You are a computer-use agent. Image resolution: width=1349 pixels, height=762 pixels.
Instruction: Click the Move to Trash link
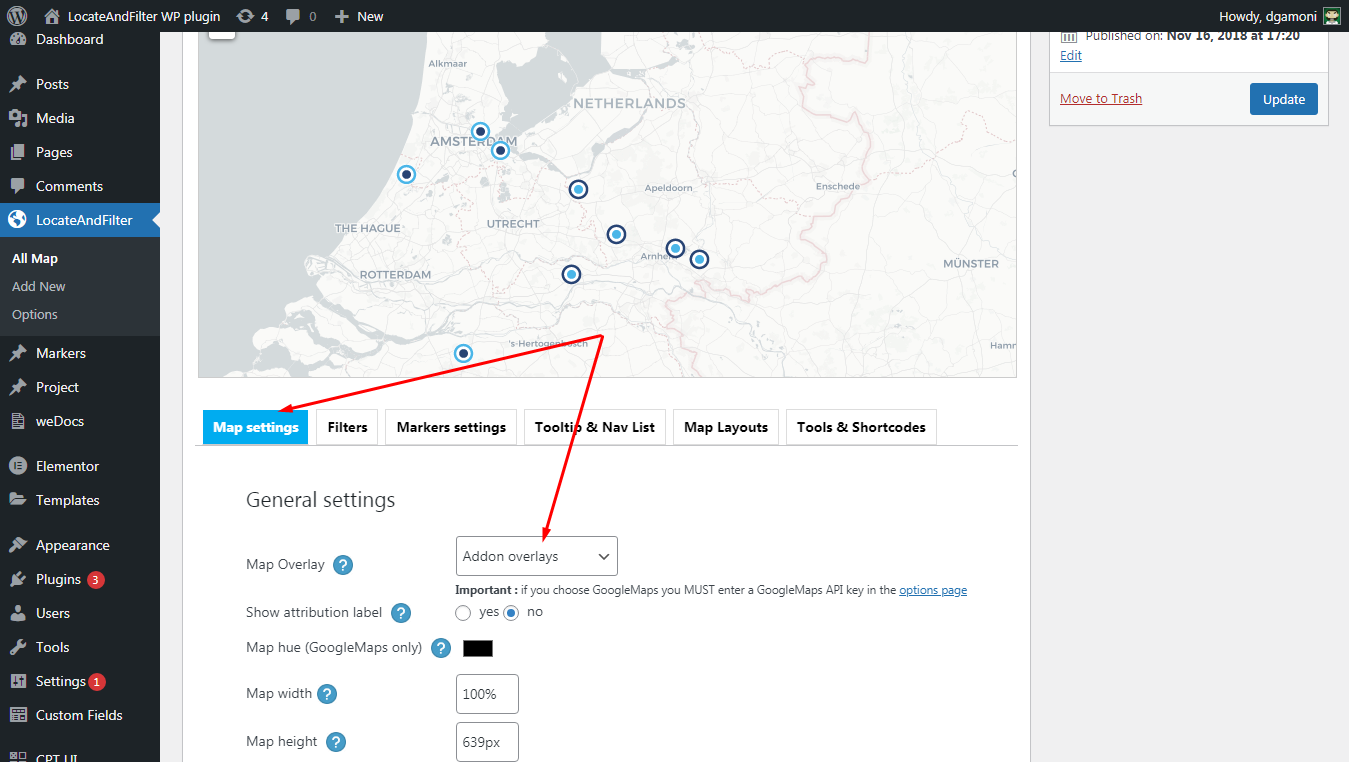point(1101,98)
